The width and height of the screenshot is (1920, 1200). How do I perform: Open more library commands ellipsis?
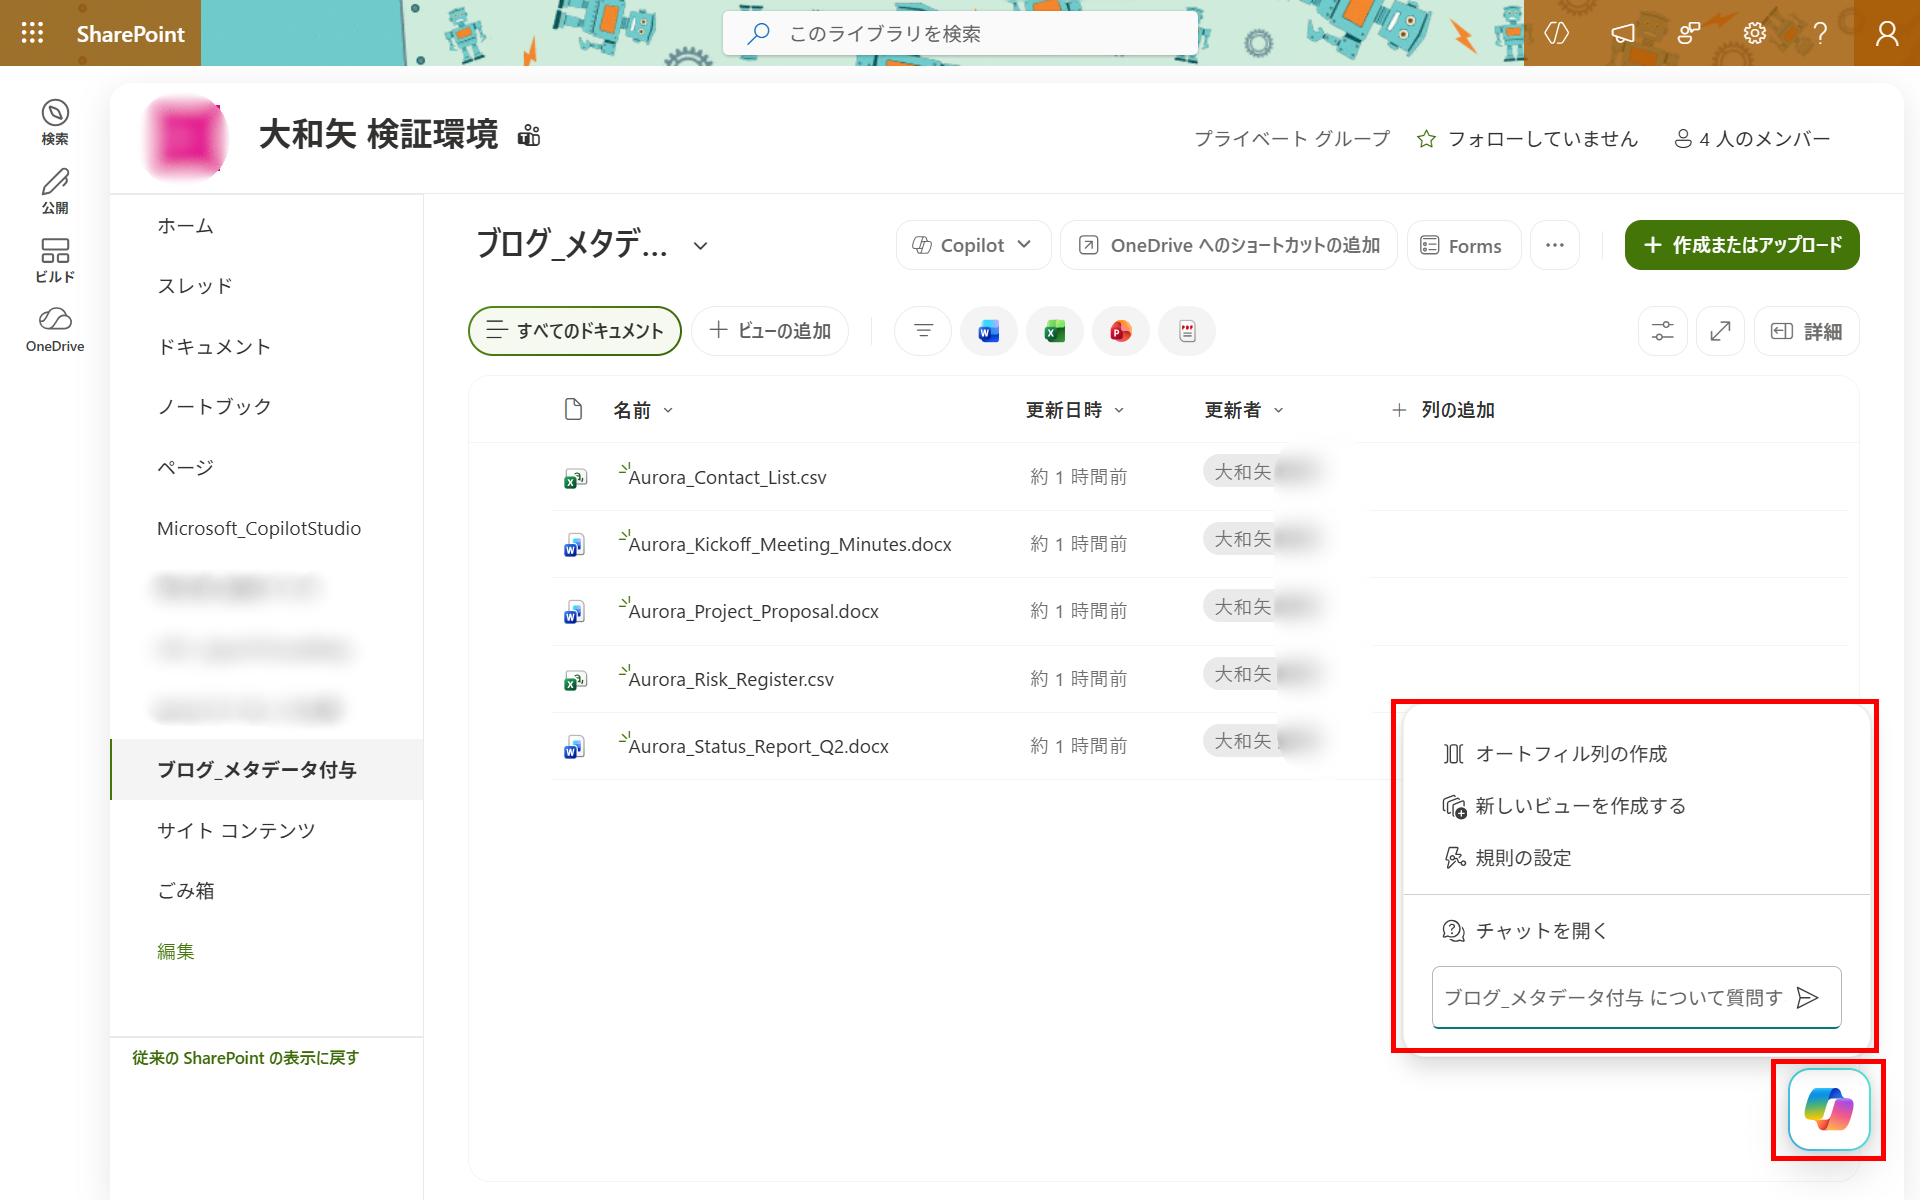coord(1554,245)
